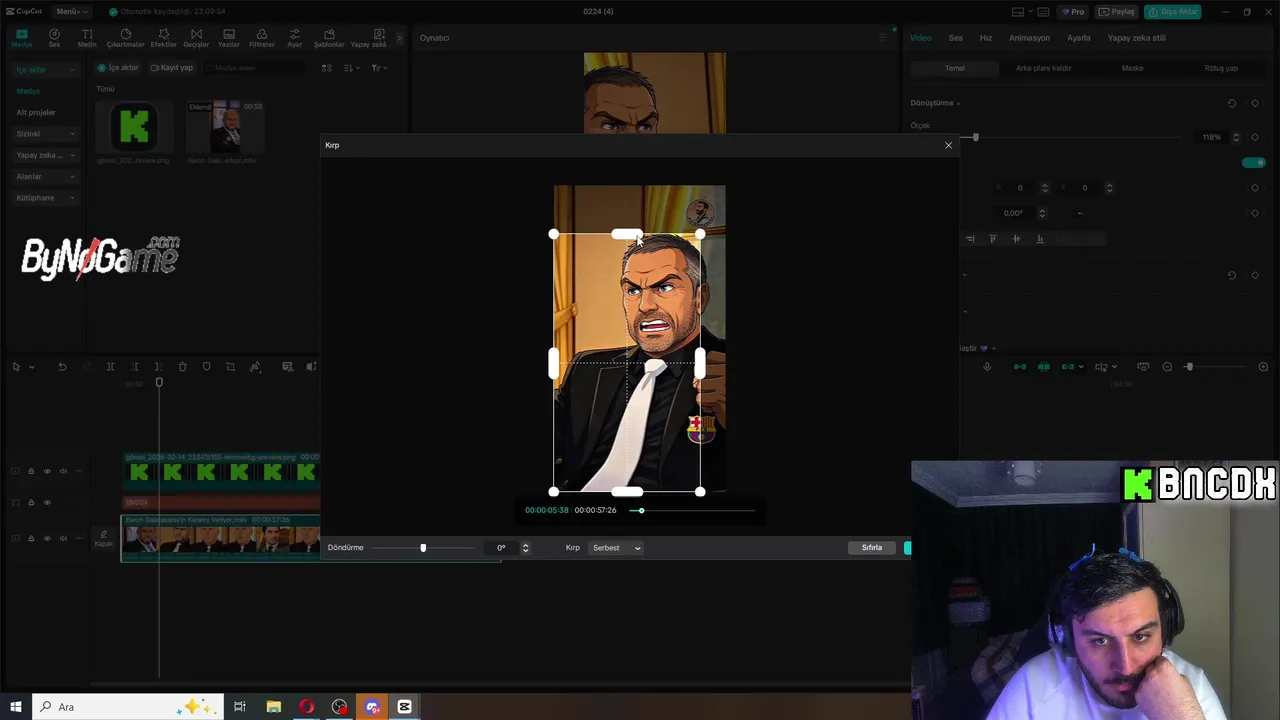1280x720 pixels.
Task: Switch to the Animasyon tab
Action: pos(1029,38)
